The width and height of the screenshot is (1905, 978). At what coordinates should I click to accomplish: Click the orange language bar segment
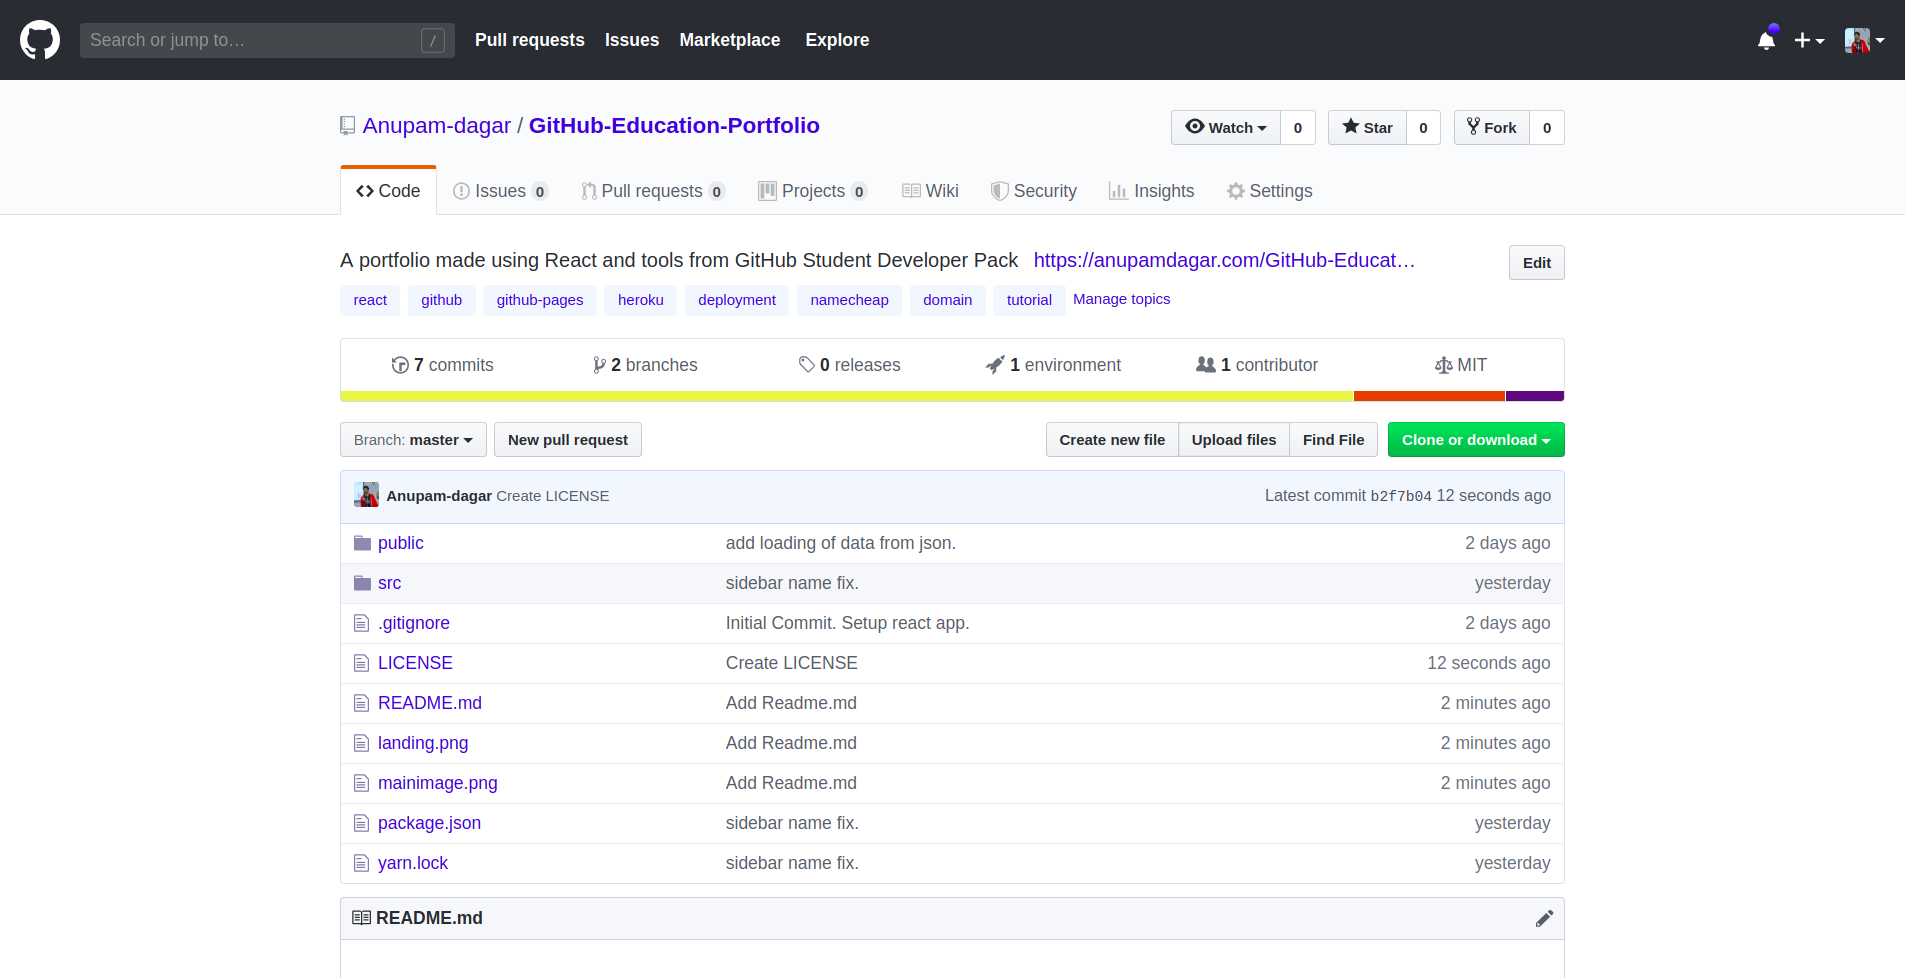tap(1430, 396)
